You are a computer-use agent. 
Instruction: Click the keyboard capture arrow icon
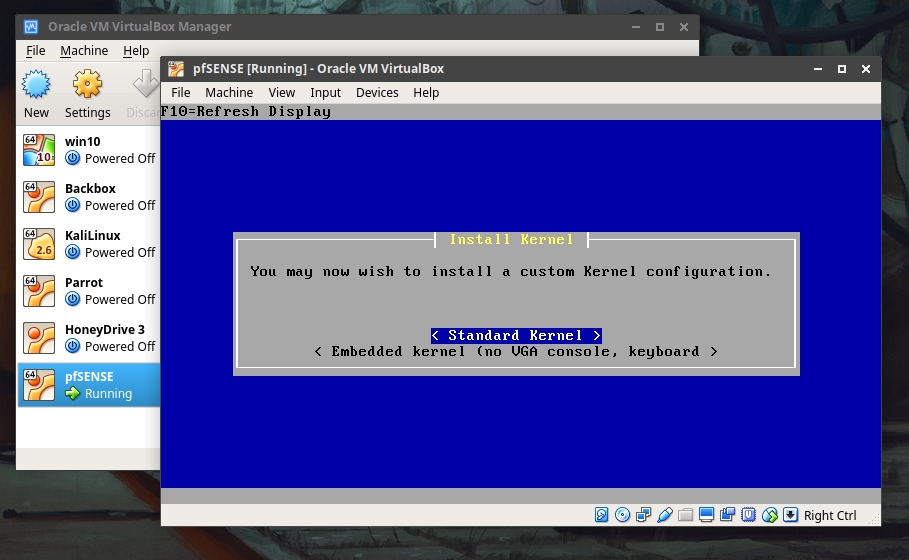pos(790,515)
